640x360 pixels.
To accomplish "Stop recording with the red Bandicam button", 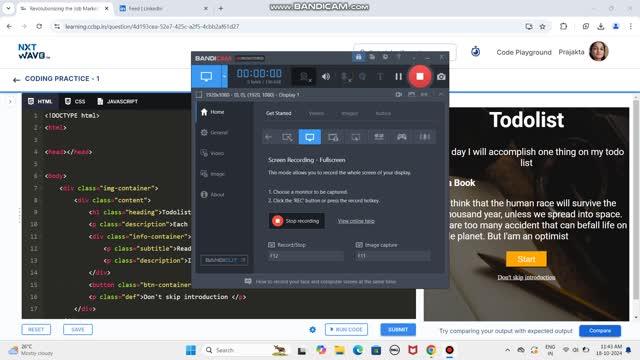I will pyautogui.click(x=420, y=76).
